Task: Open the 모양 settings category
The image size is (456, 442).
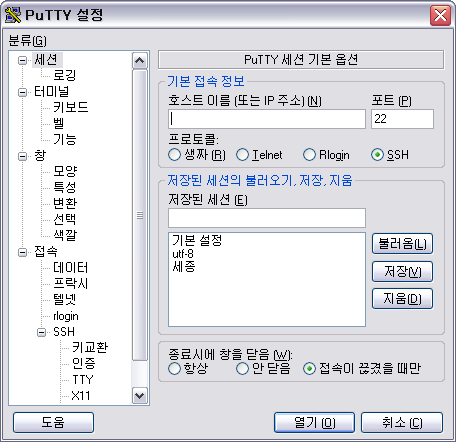Action: click(x=65, y=171)
